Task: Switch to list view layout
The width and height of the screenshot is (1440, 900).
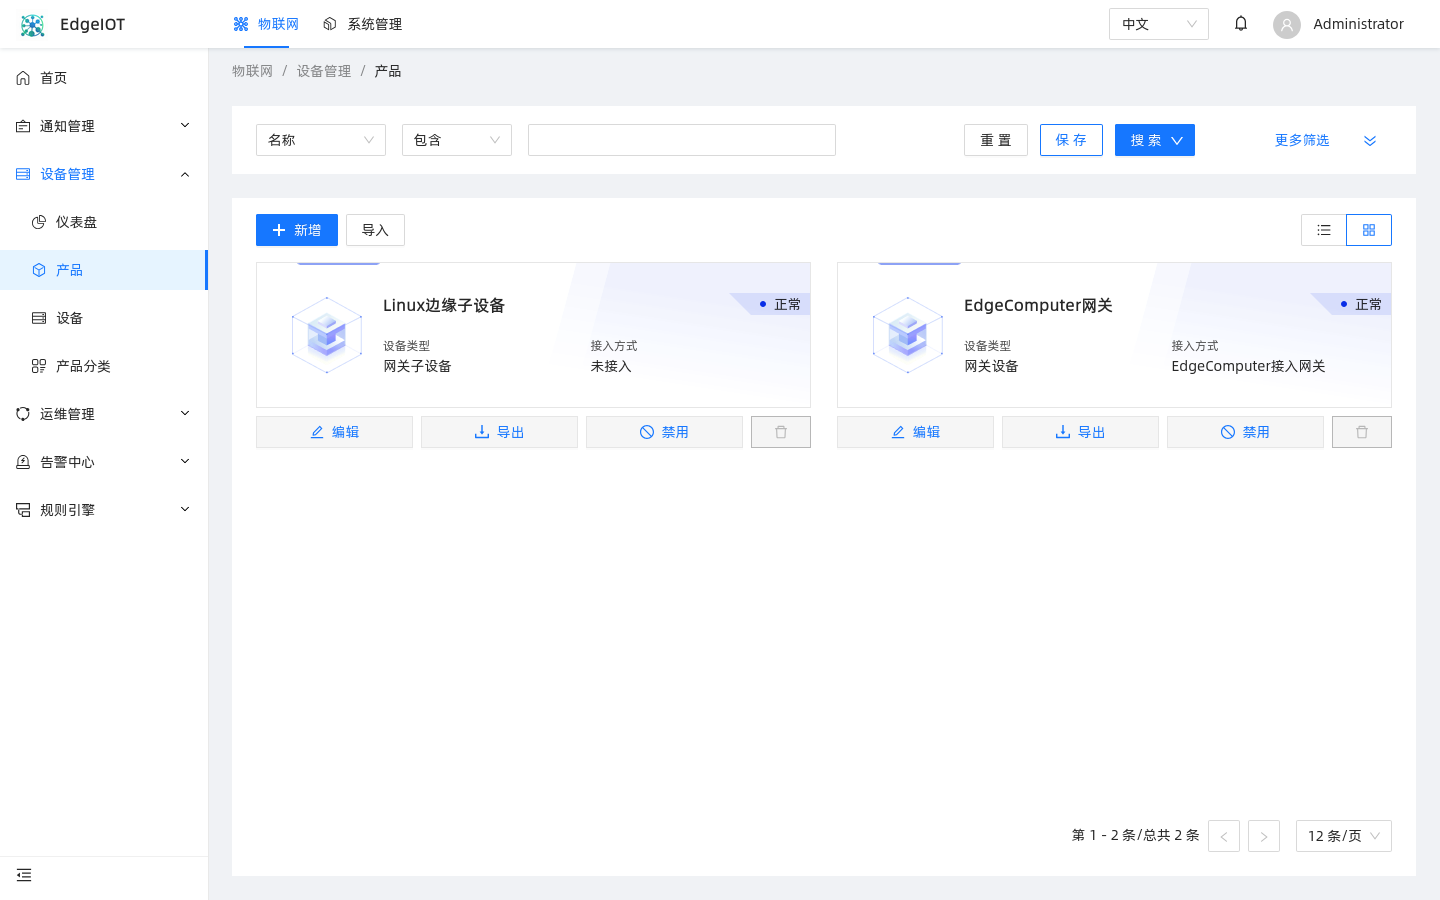Action: pos(1324,230)
